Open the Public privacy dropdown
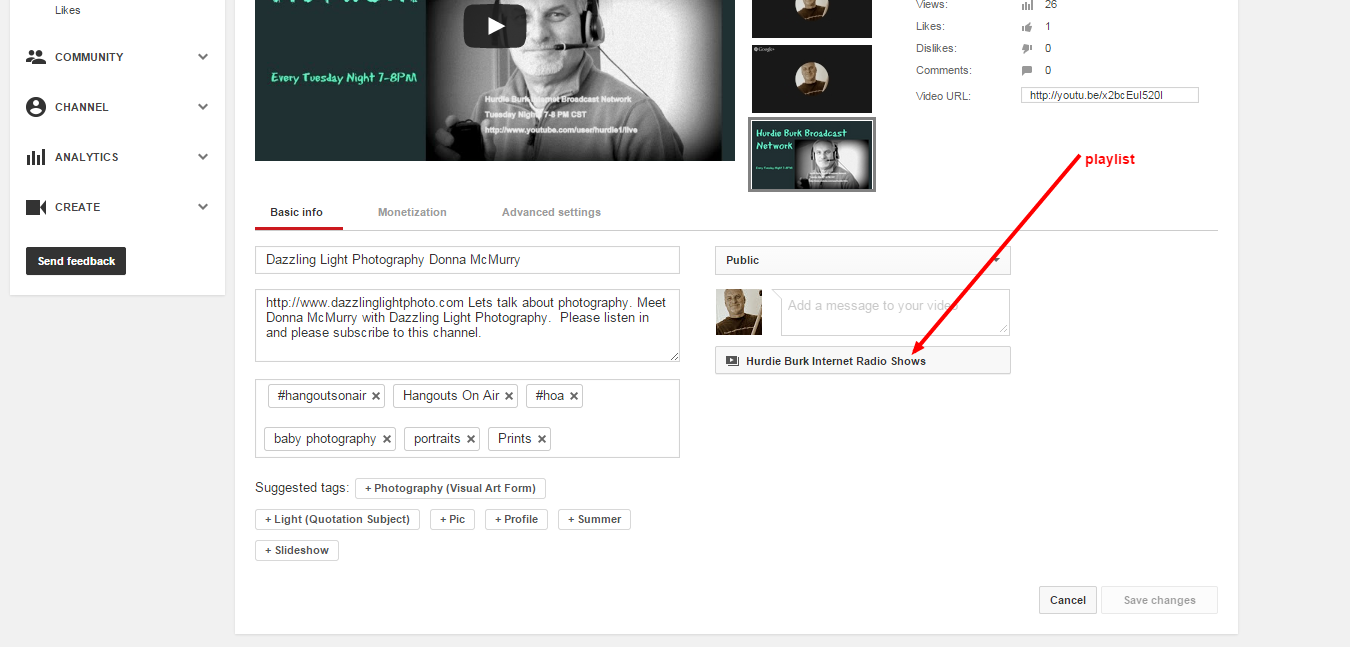1350x647 pixels. click(x=862, y=260)
